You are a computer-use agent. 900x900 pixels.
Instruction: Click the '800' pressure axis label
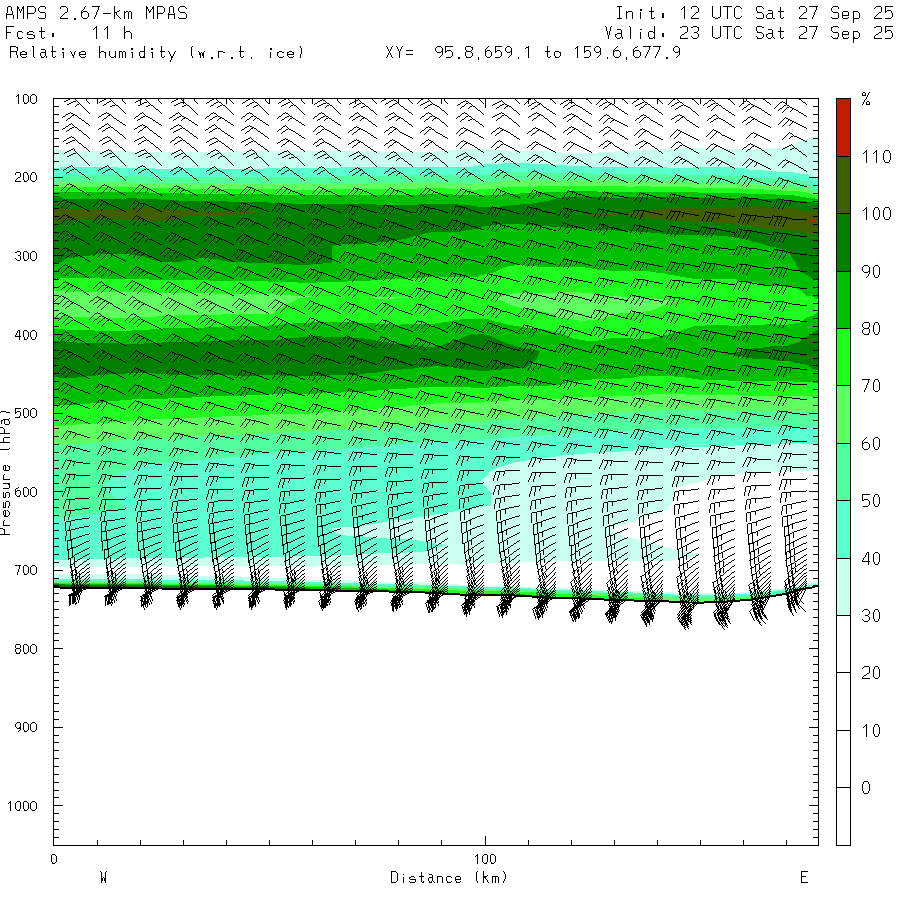coord(26,649)
